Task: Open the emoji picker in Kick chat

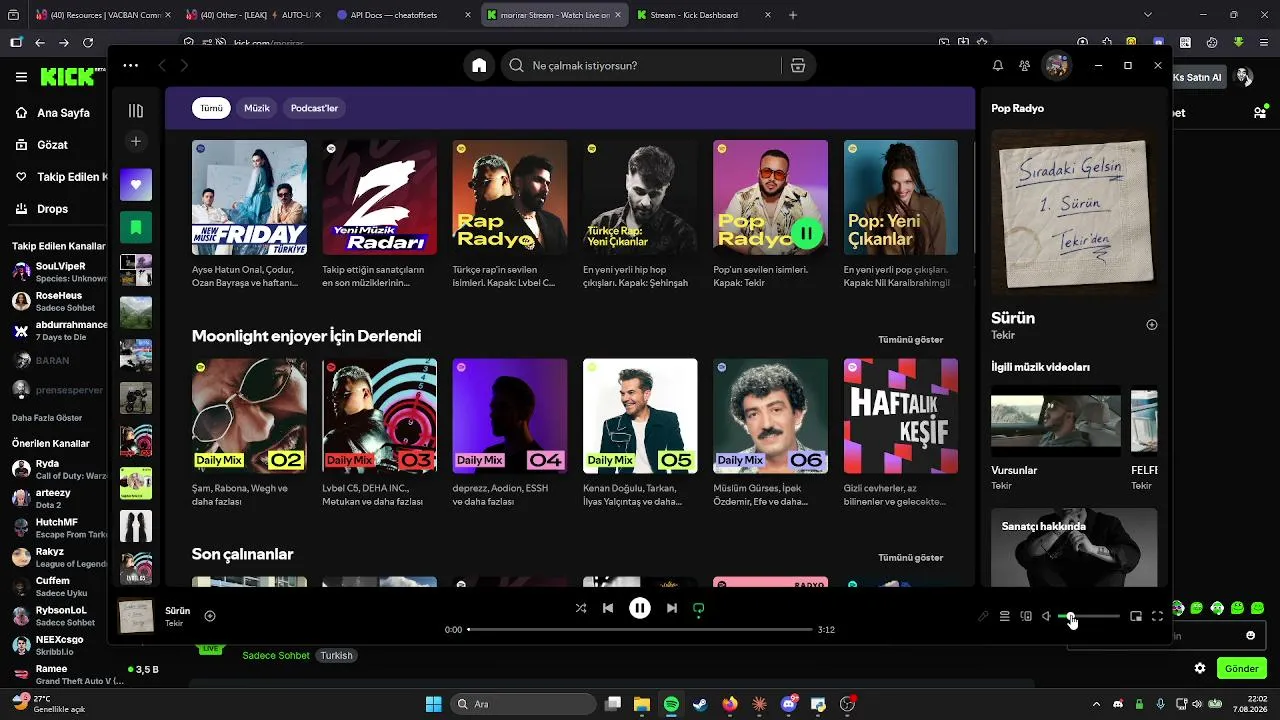Action: click(1250, 635)
